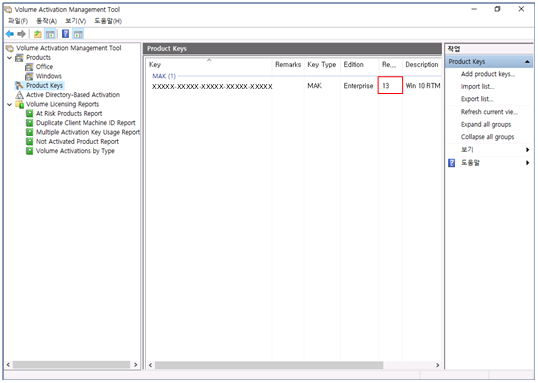Sort by the Edition column header
538x383 pixels.
click(x=359, y=65)
